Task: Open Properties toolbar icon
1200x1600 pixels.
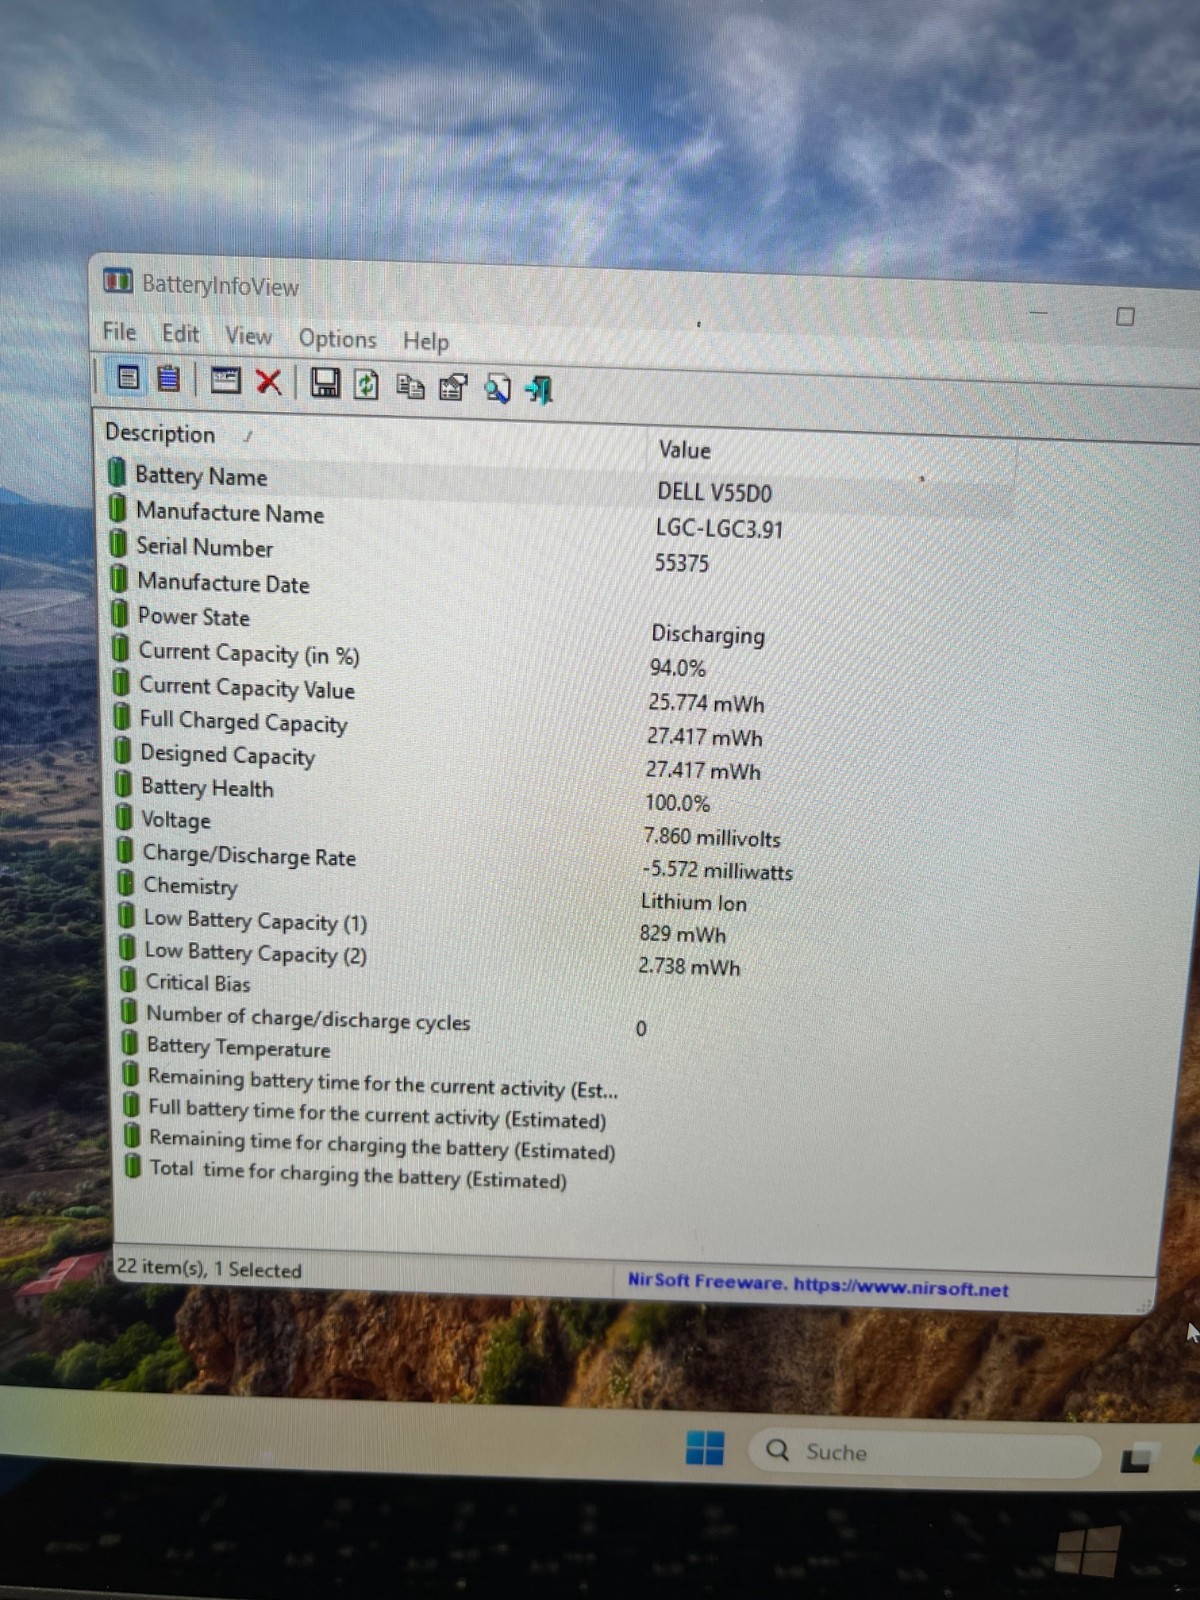Action: click(x=453, y=387)
